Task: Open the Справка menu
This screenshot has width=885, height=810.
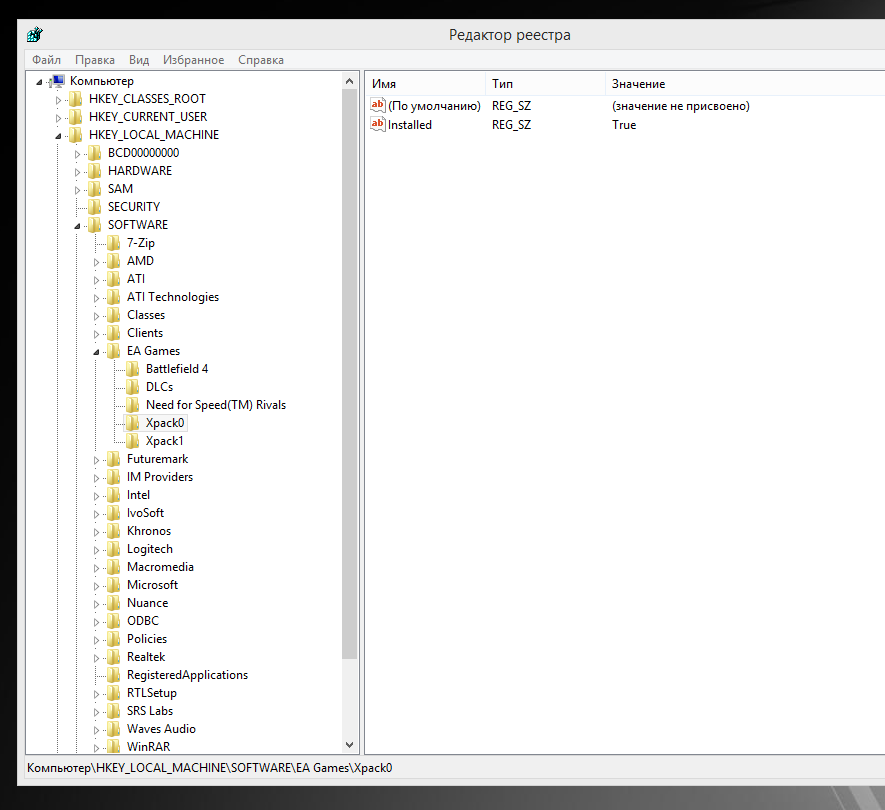Action: 261,60
